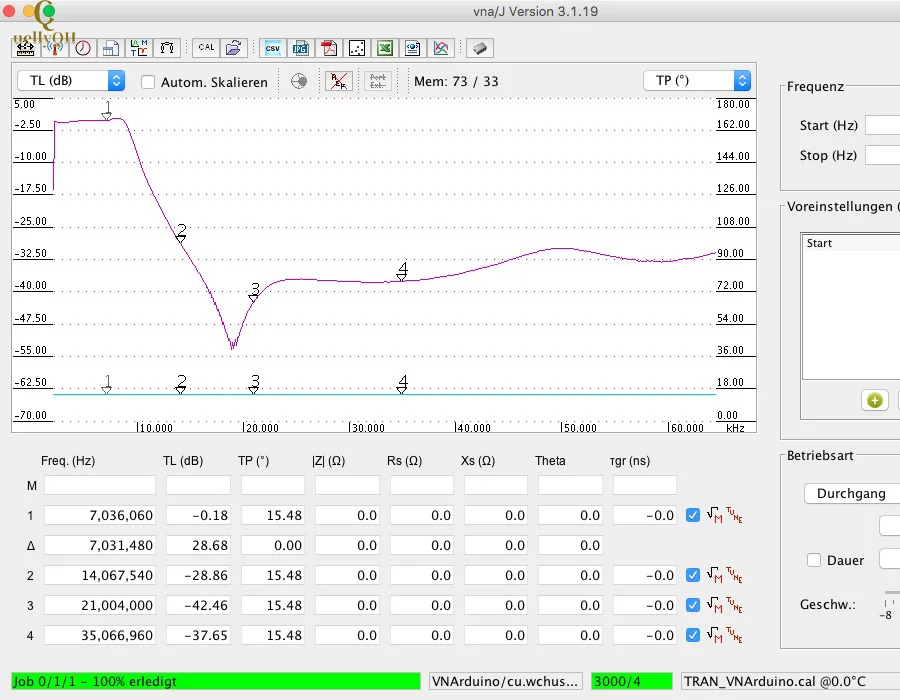Select marker 1 on the cyan phase line
Image resolution: width=900 pixels, height=700 pixels.
pyautogui.click(x=107, y=384)
